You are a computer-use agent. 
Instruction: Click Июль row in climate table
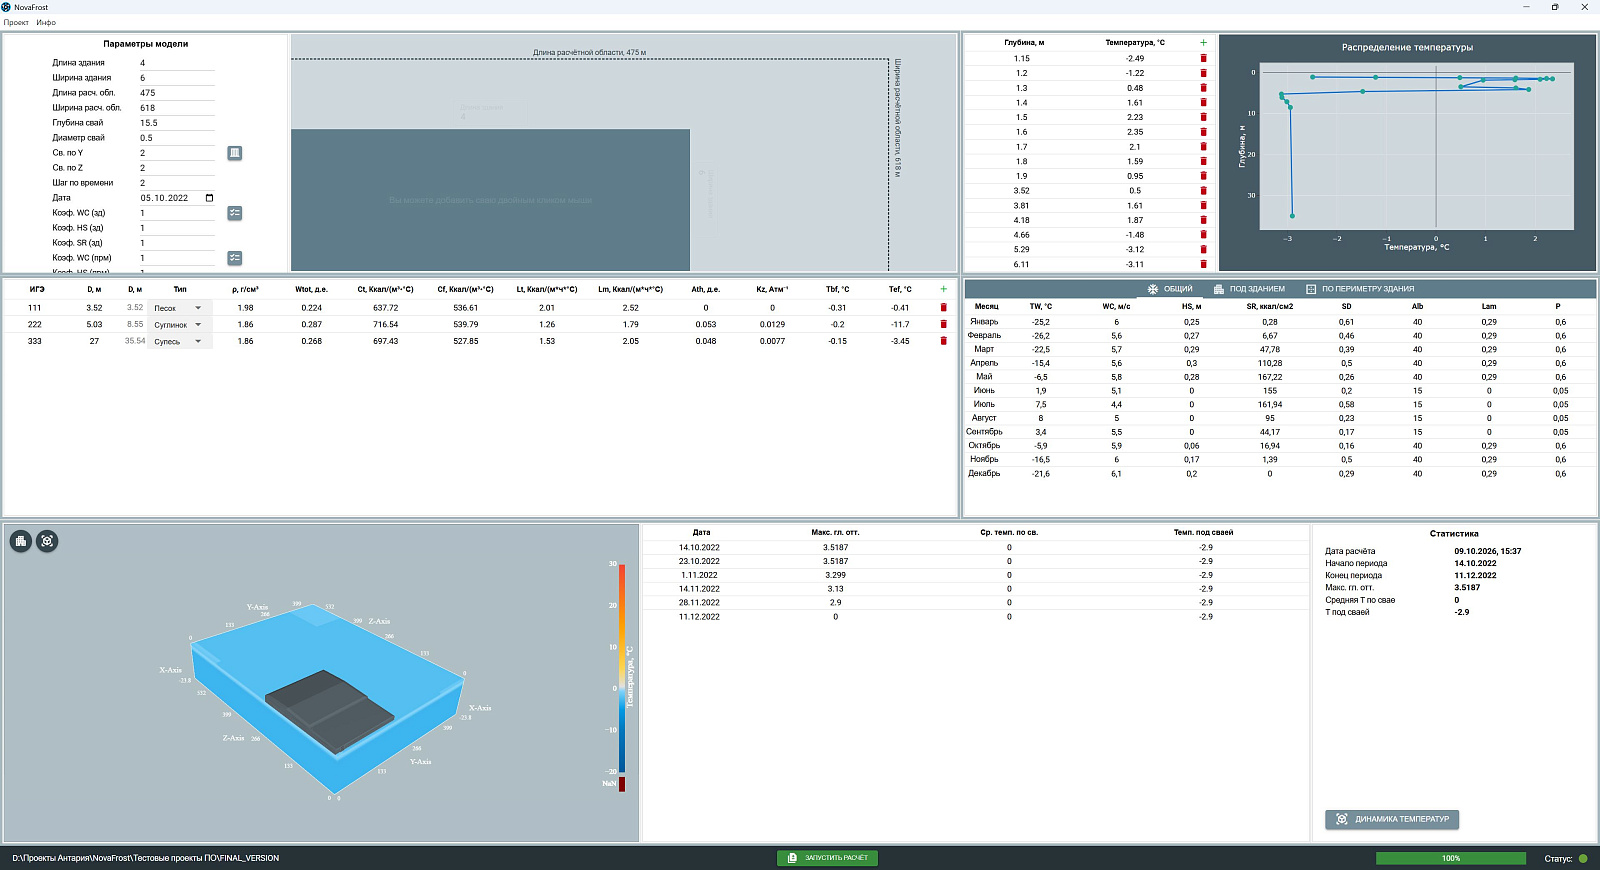1280,405
